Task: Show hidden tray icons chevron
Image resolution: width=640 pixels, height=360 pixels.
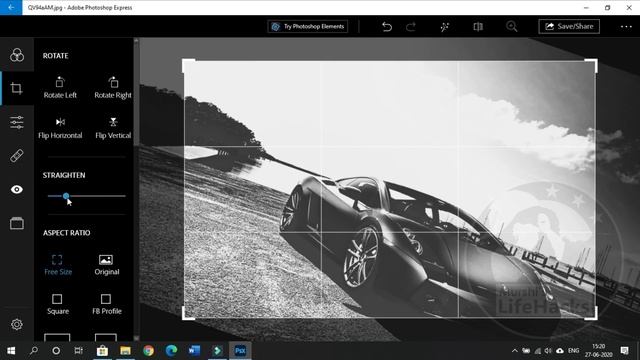Action: (515, 351)
